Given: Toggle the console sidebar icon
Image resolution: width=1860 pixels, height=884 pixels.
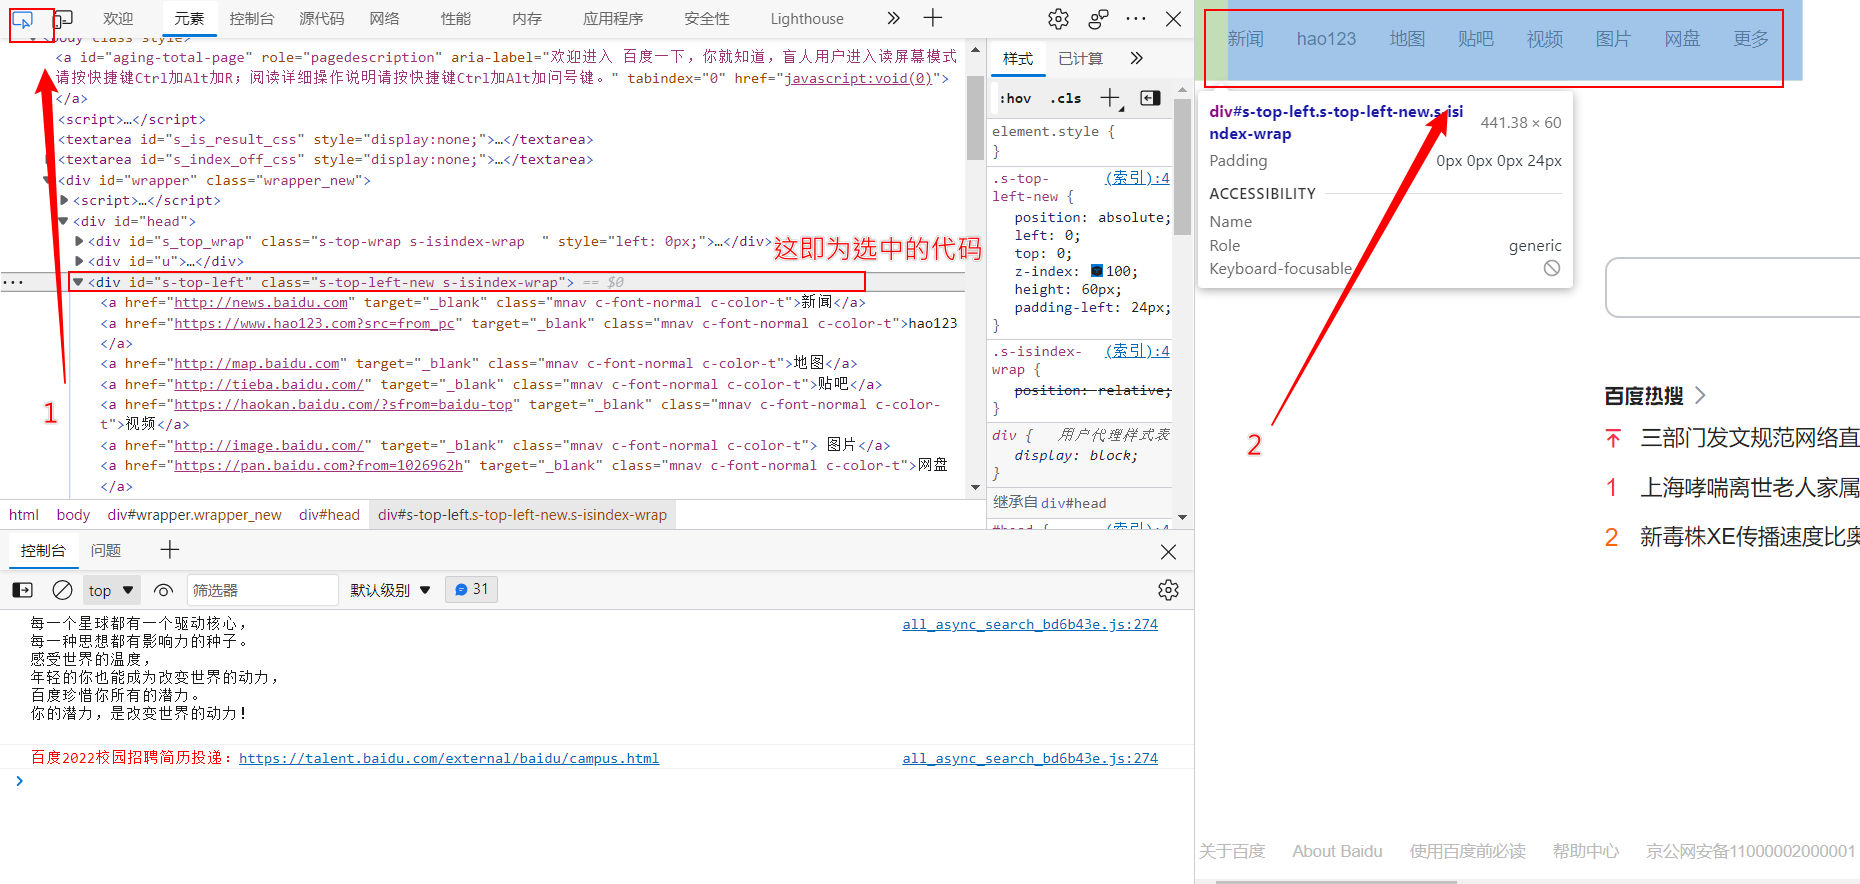Looking at the screenshot, I should point(22,590).
